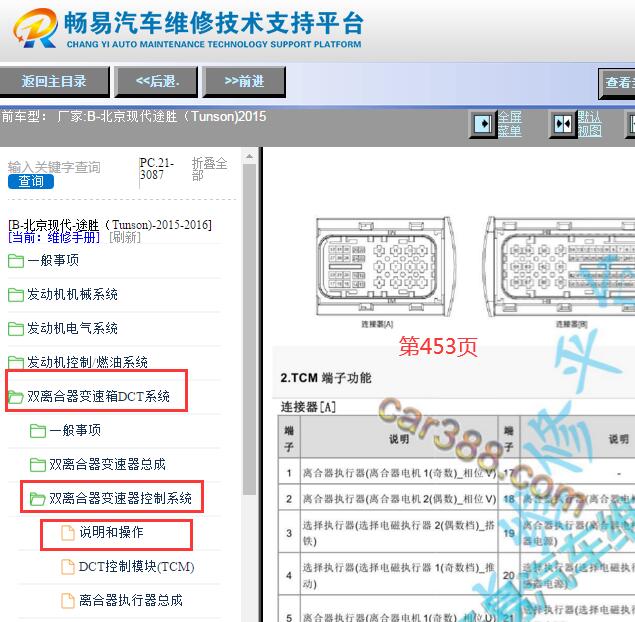The width and height of the screenshot is (635, 622).
Task: Click the 连接器[B] connector diagram
Action: 560,267
